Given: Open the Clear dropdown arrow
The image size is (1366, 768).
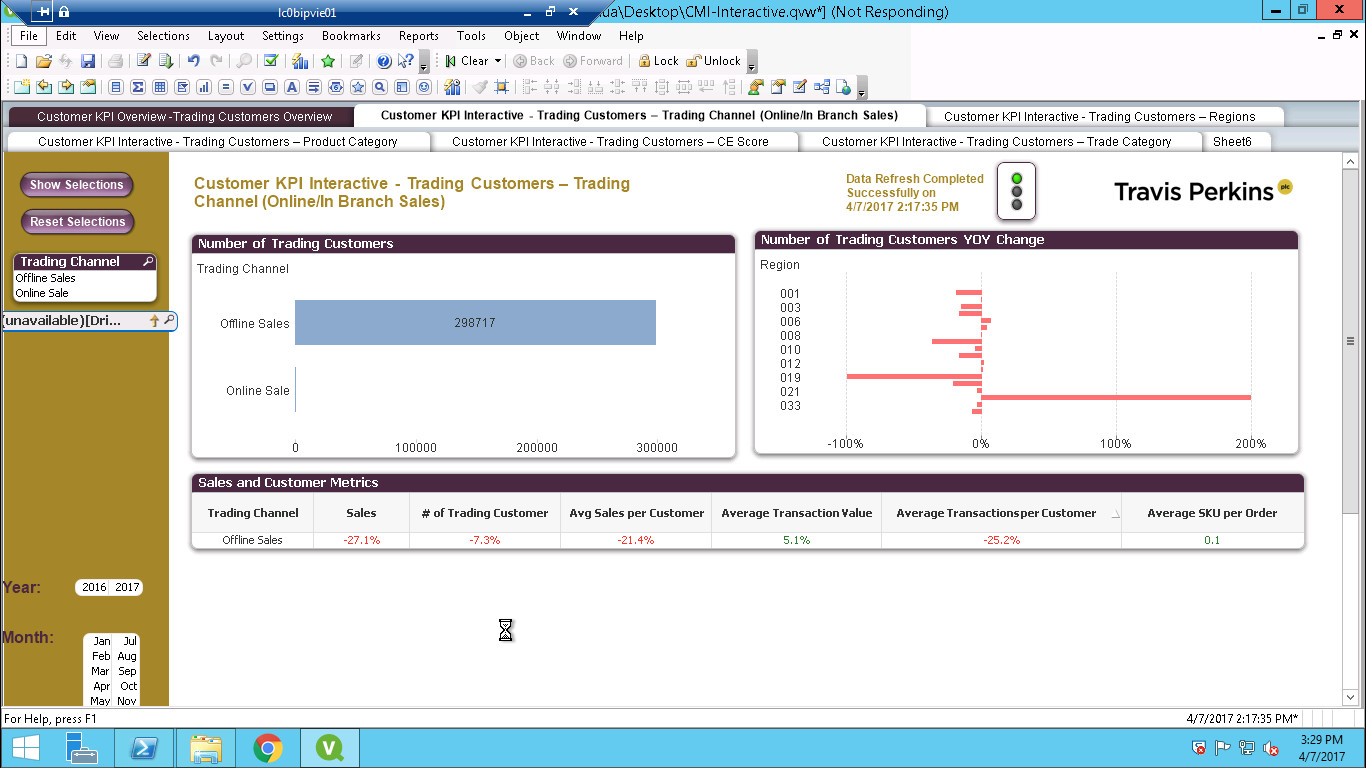Looking at the screenshot, I should (498, 61).
